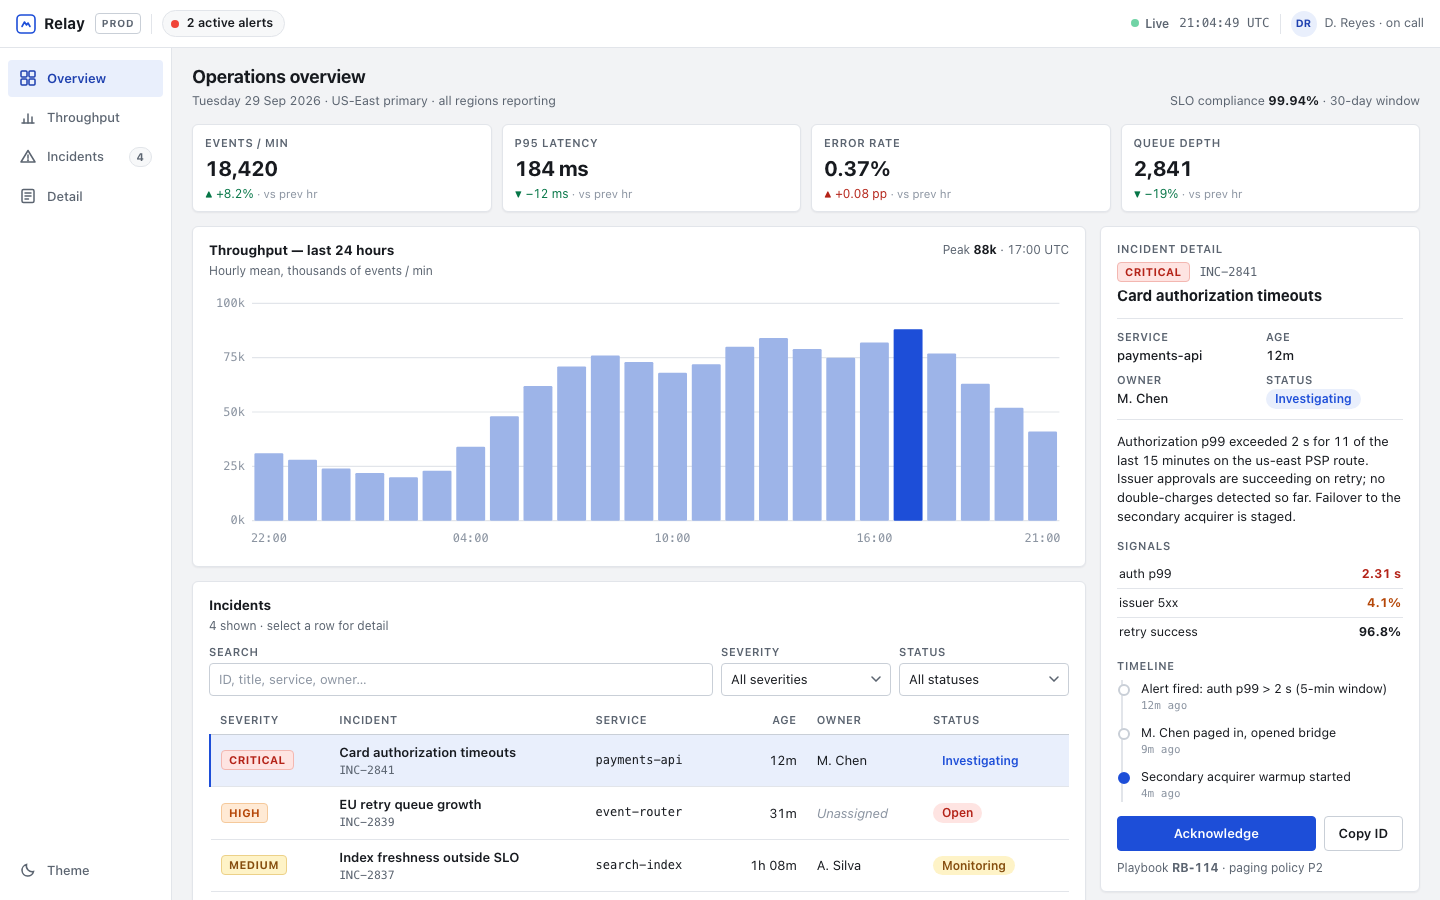Toggle Theme moon icon
This screenshot has width=1440, height=900.
pos(28,870)
